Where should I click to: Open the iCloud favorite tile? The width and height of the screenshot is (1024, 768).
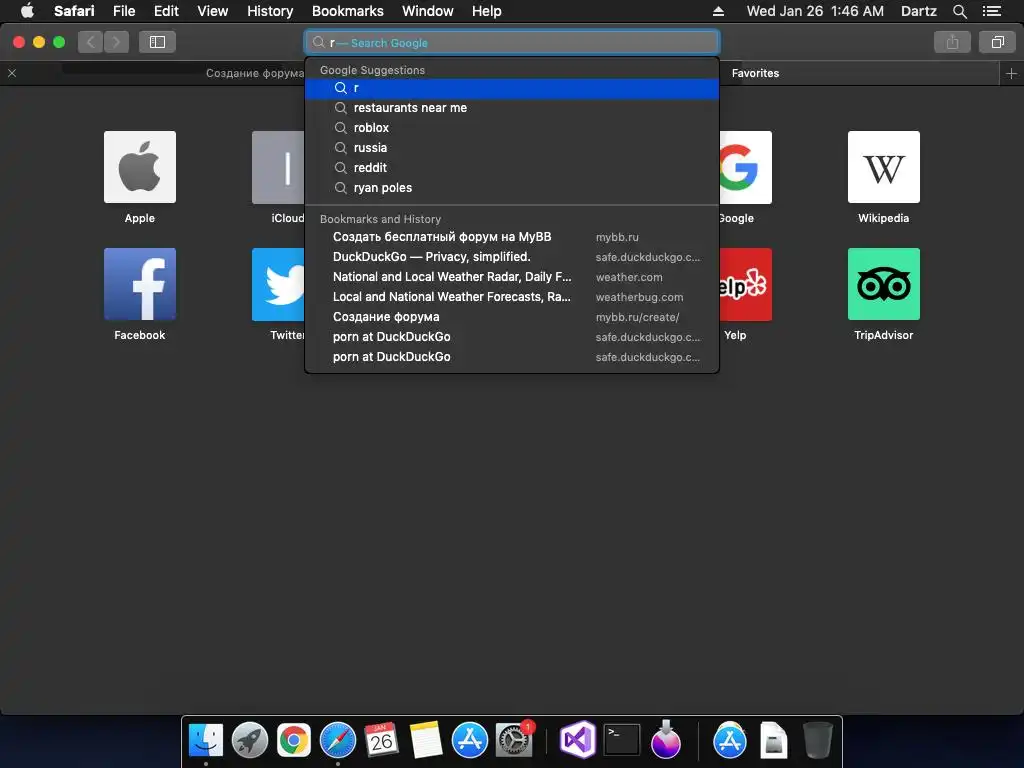tap(278, 167)
